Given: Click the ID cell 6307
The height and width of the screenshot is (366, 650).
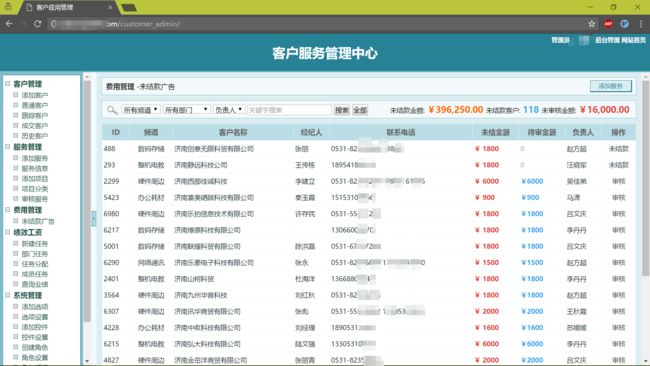Looking at the screenshot, I should [x=111, y=311].
